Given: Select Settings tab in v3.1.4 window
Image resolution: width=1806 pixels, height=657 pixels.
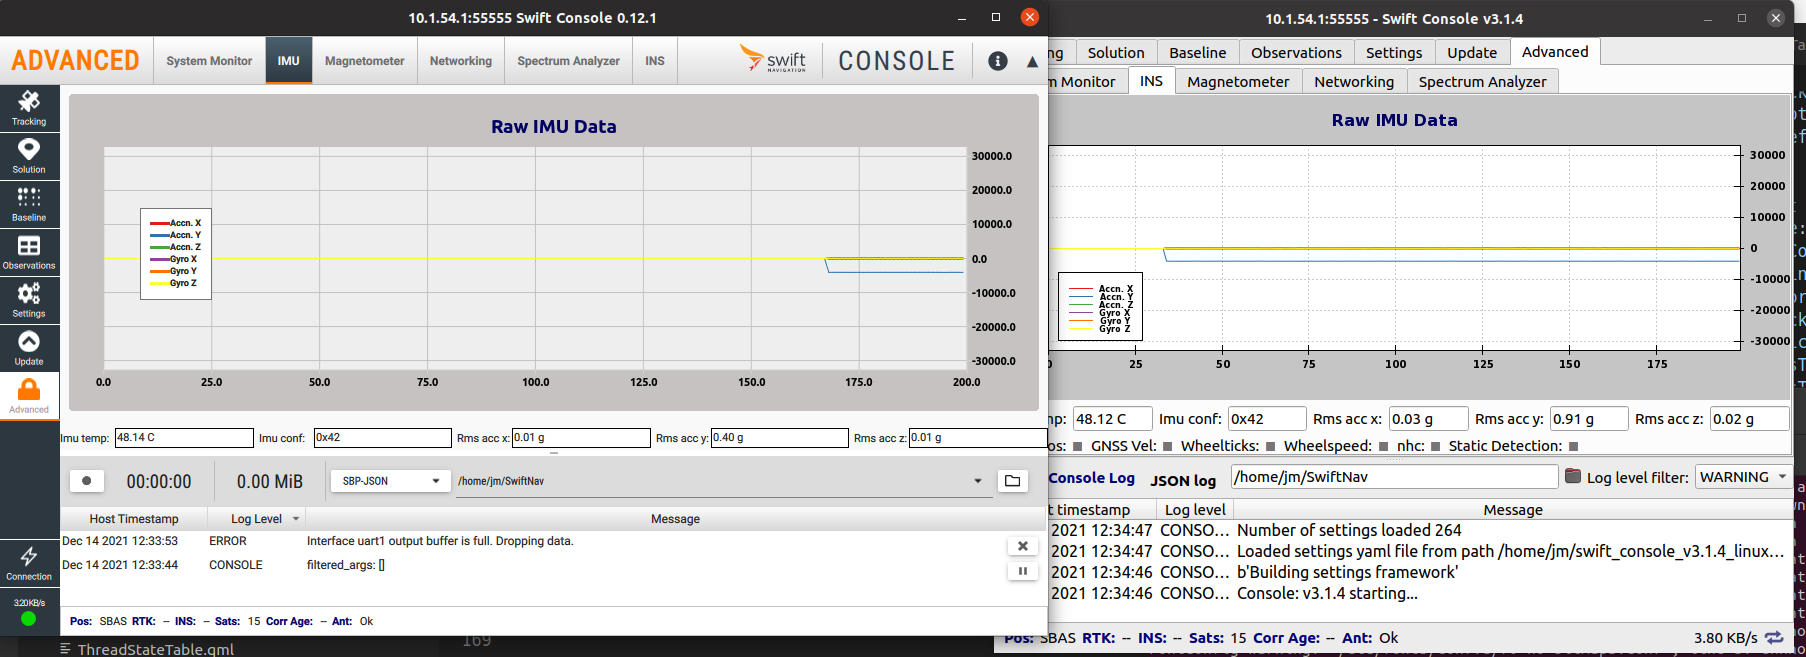Looking at the screenshot, I should [x=1394, y=53].
